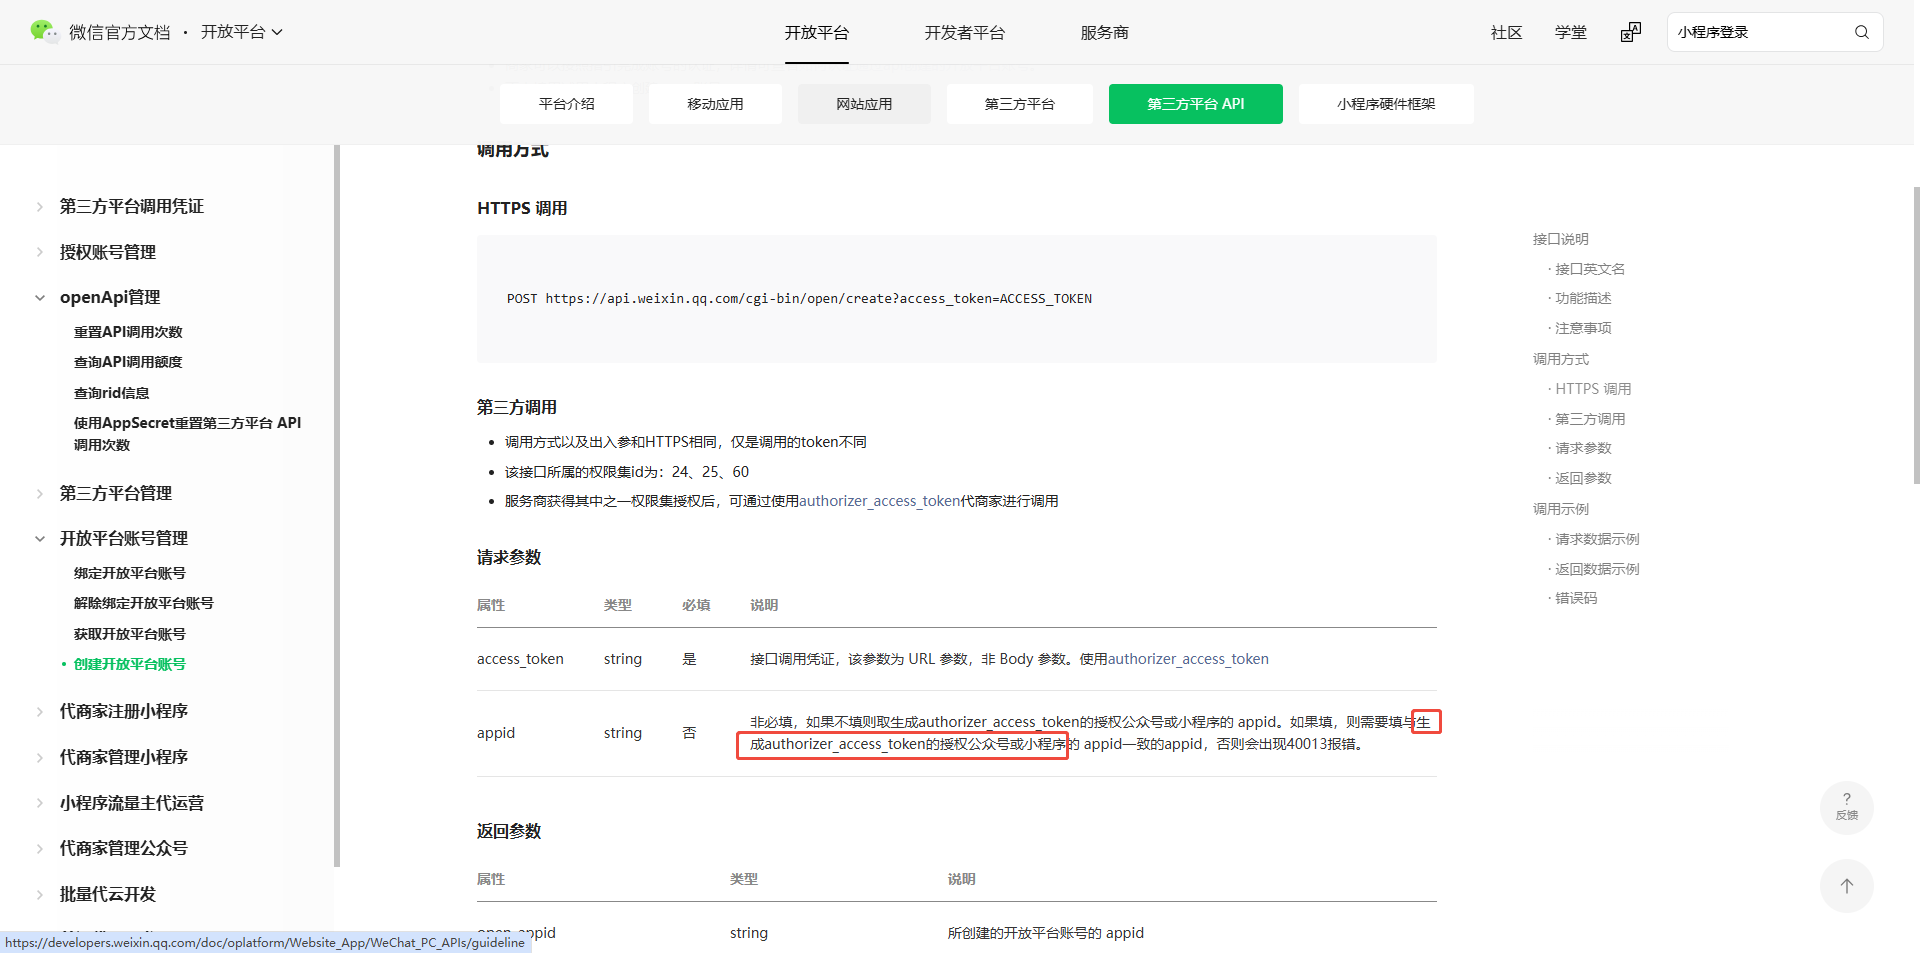
Task: Click the sidebar vertical scrollbar
Action: click(337, 506)
